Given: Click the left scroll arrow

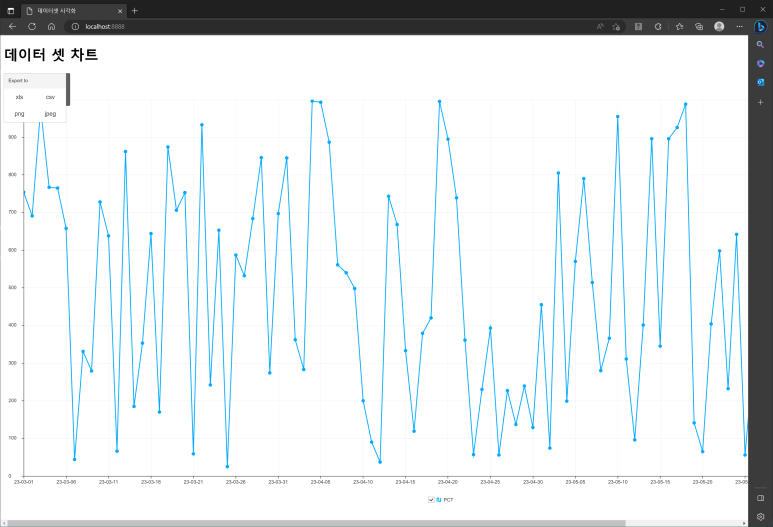Looking at the screenshot, I should pyautogui.click(x=3, y=523).
